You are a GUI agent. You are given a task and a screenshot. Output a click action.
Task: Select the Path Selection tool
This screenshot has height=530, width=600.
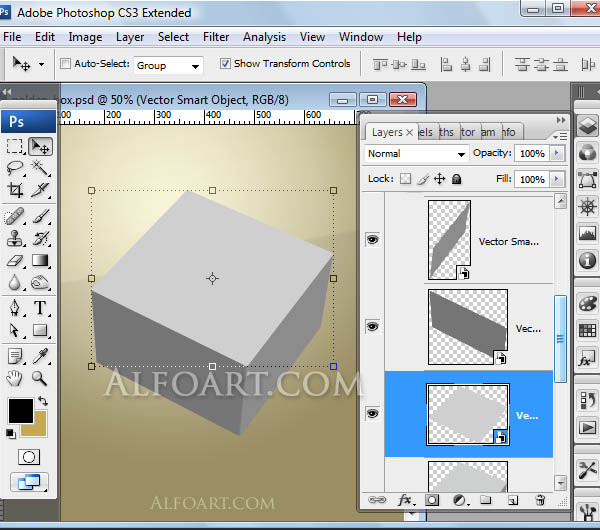tap(15, 330)
